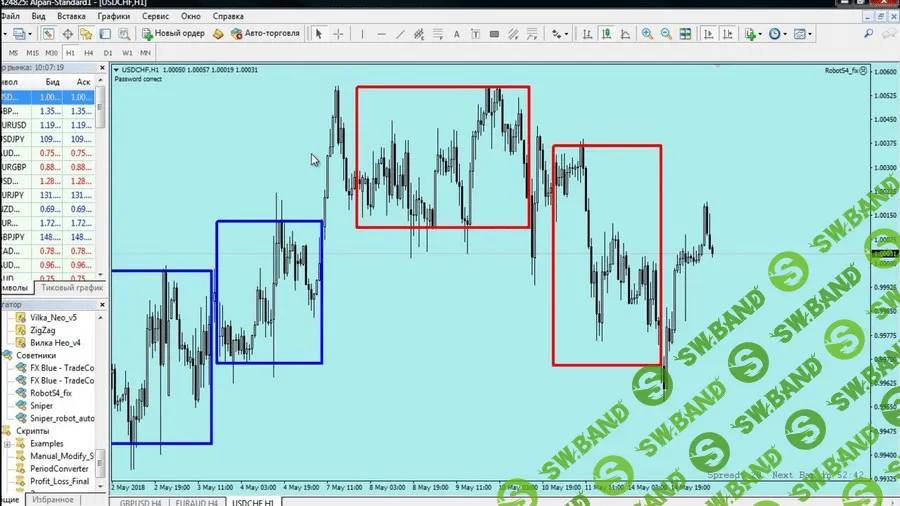The height and width of the screenshot is (506, 900).
Task: Select the H4 timeframe button
Action: [89, 51]
